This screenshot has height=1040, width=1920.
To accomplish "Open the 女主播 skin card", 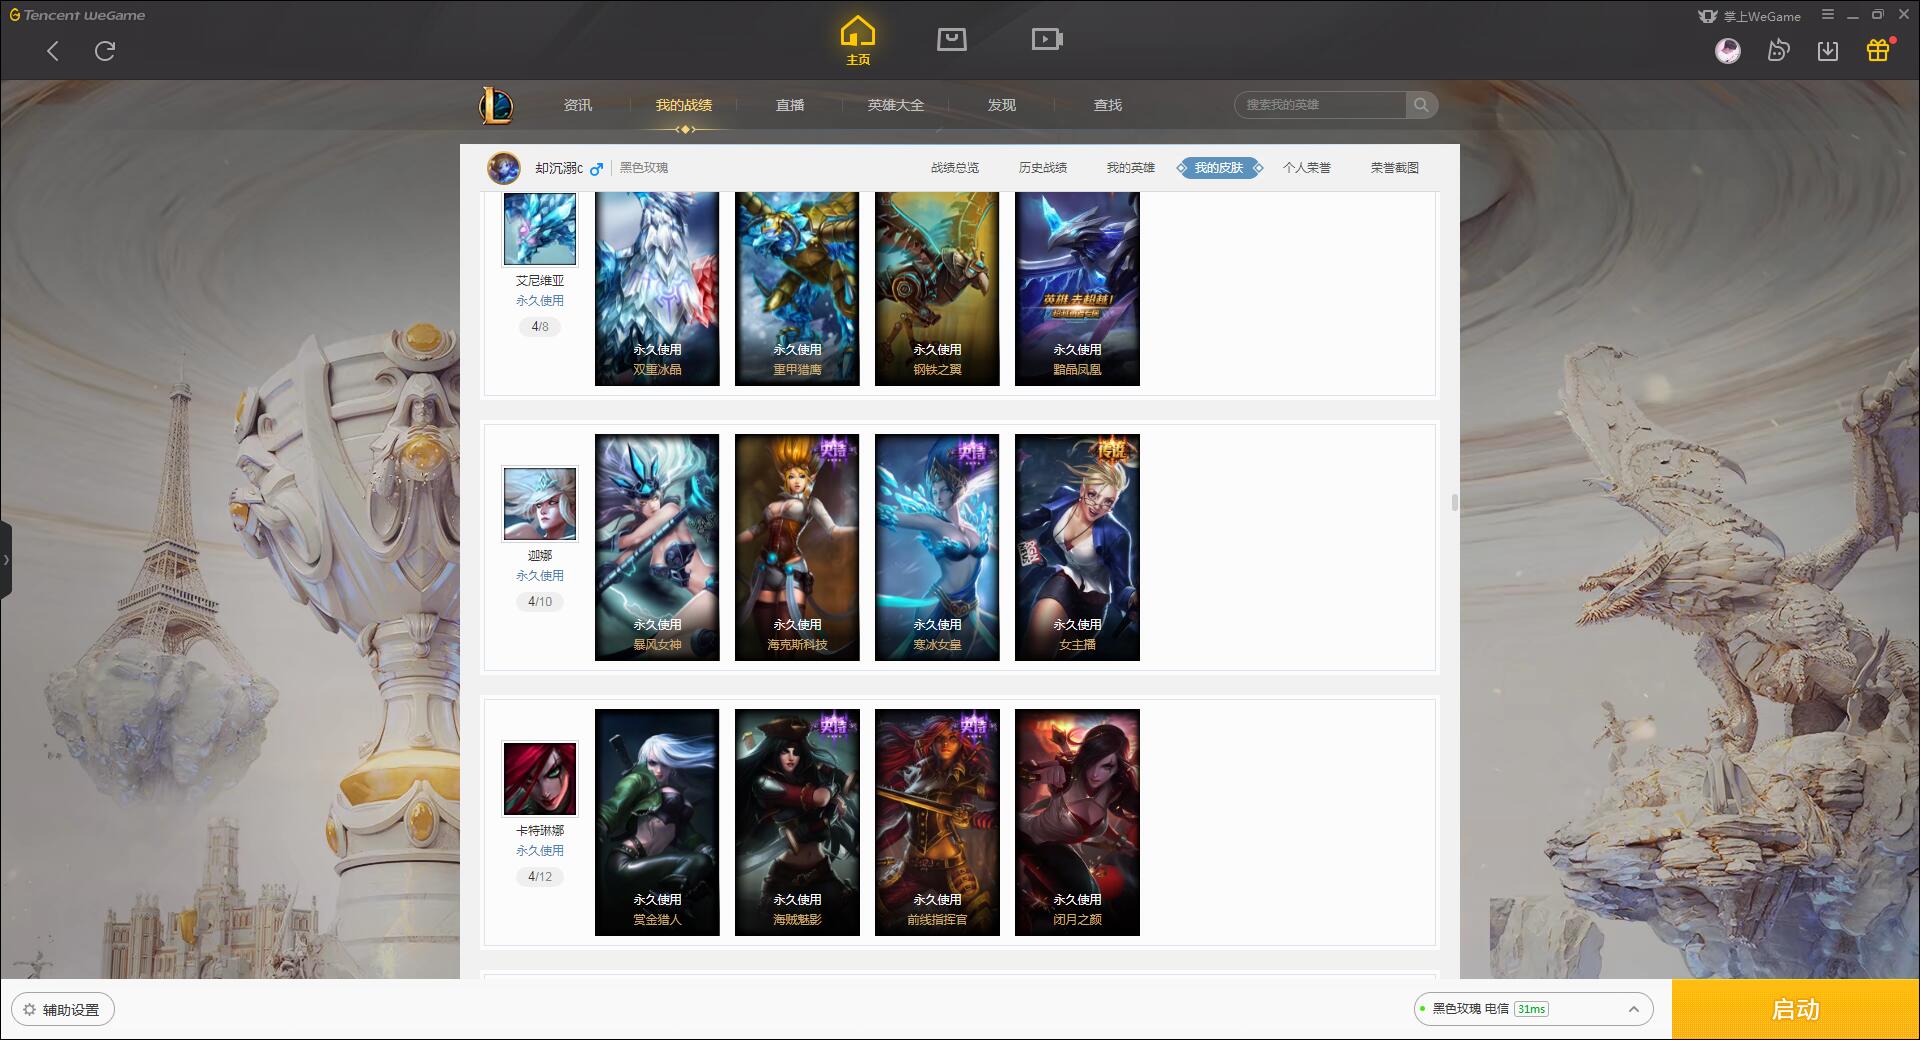I will tap(1077, 547).
